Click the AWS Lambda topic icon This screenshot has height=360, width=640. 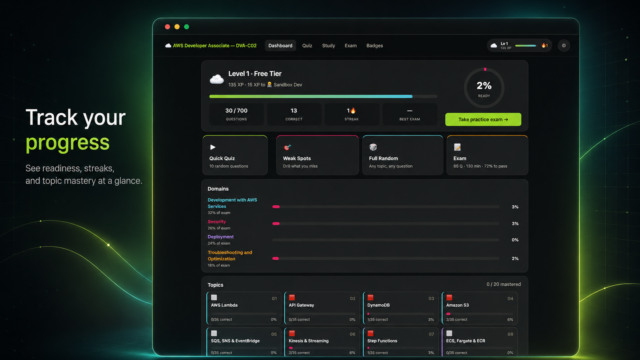coord(214,298)
